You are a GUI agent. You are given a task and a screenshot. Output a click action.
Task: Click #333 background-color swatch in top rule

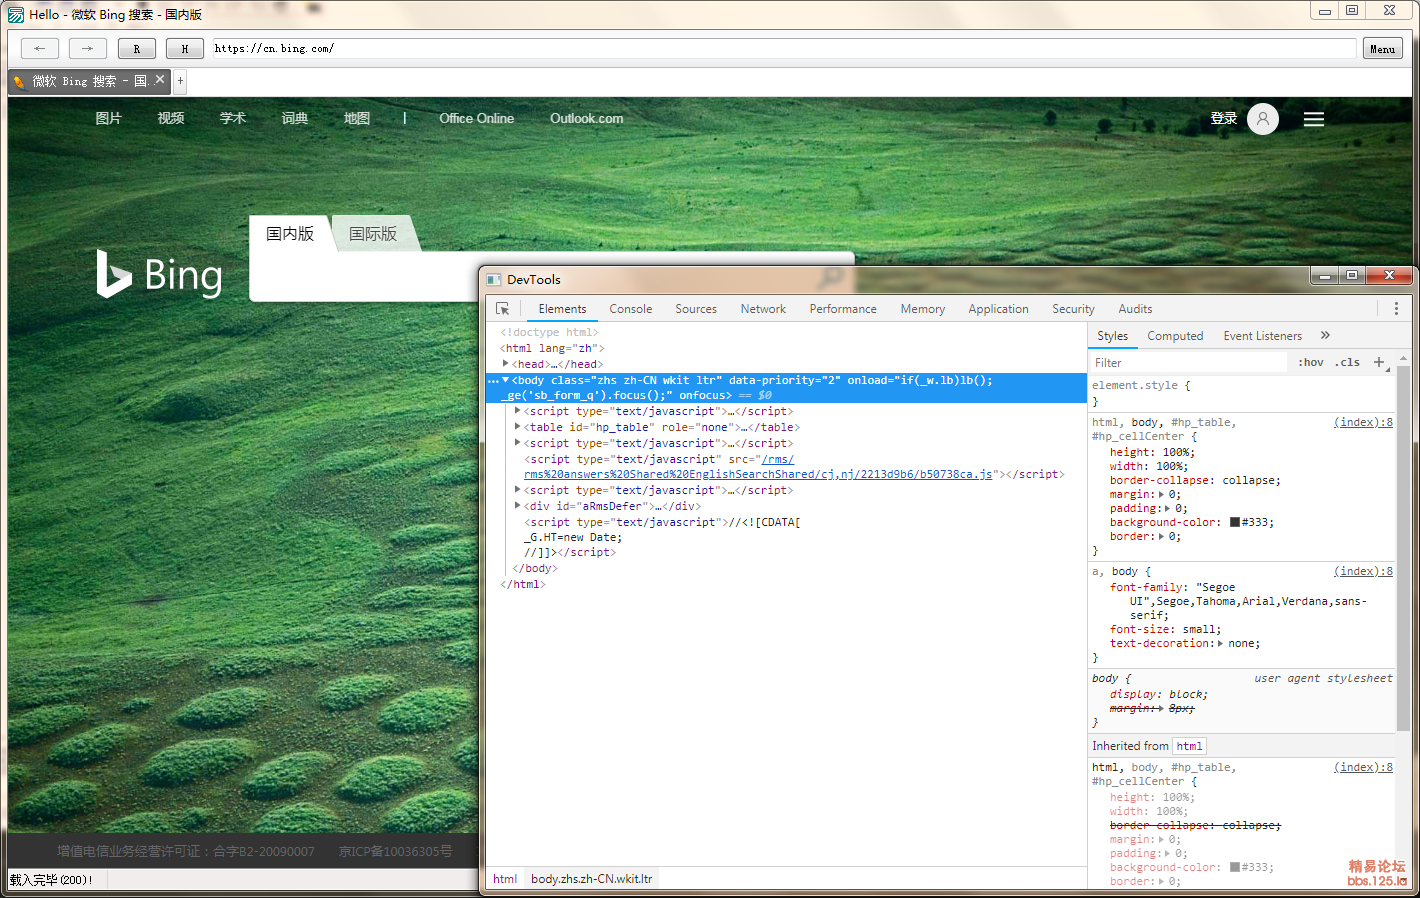point(1235,522)
